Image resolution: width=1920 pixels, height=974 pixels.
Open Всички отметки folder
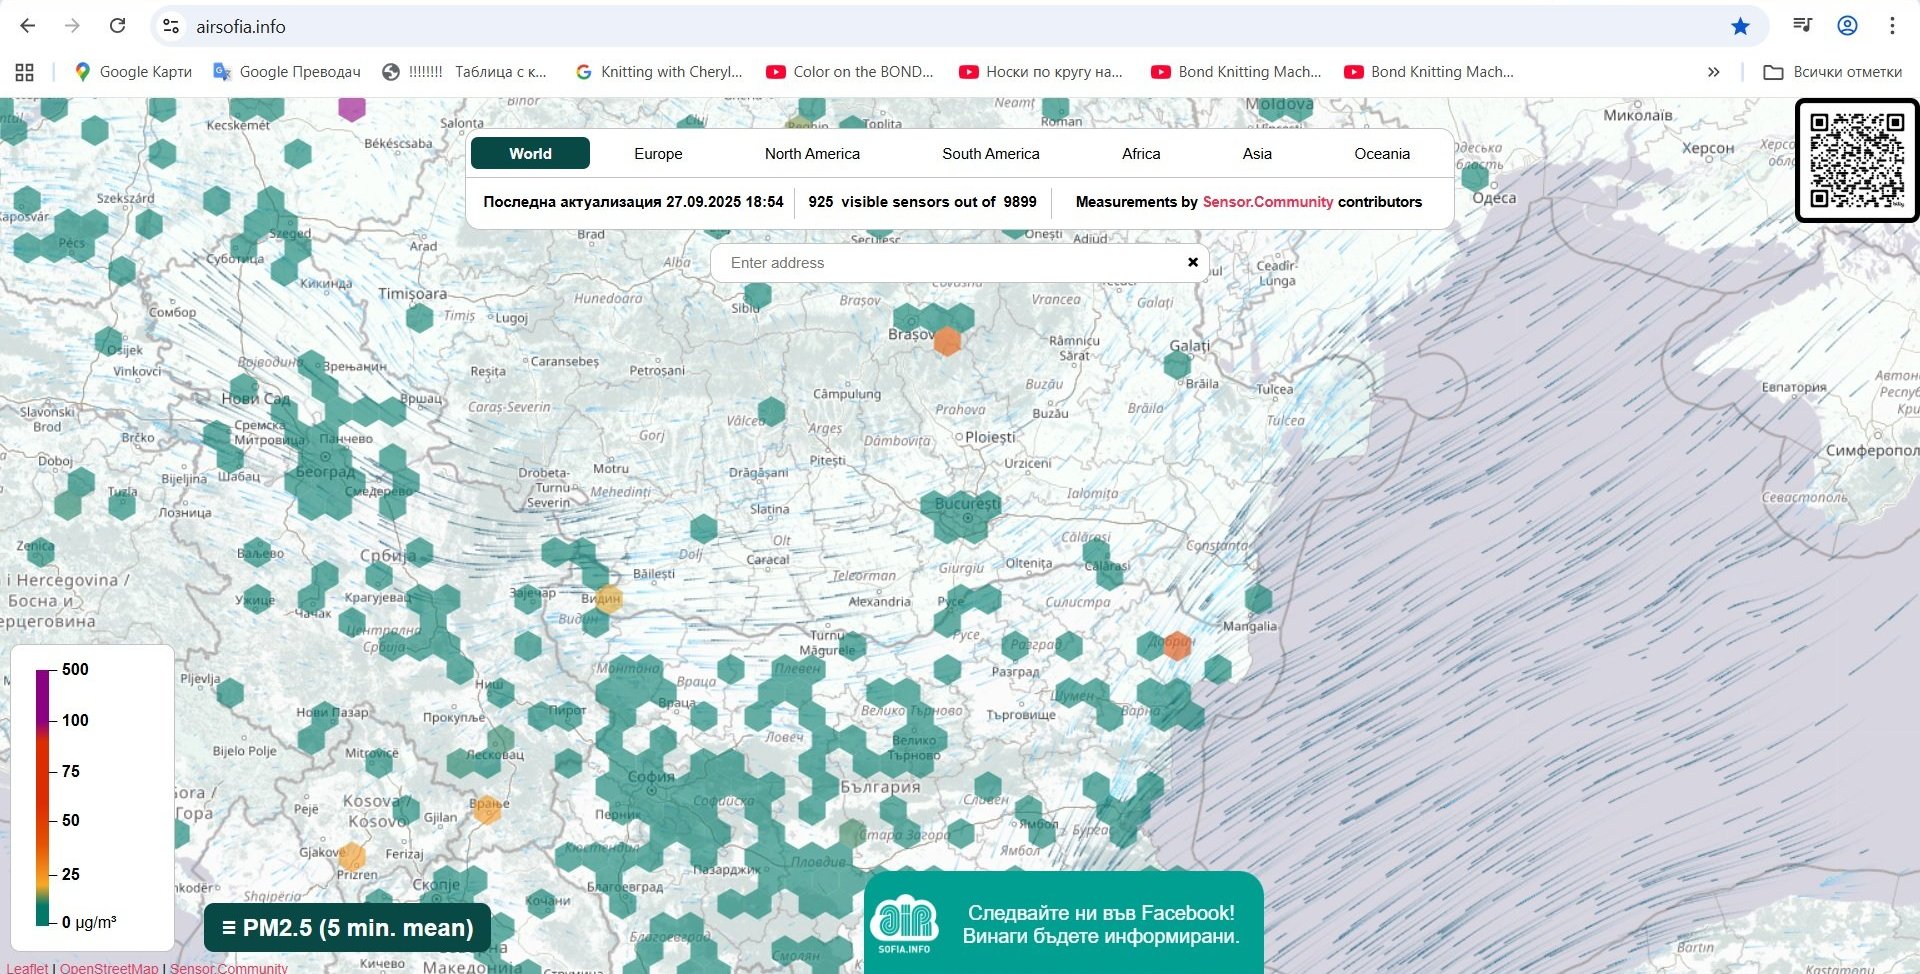click(x=1833, y=72)
